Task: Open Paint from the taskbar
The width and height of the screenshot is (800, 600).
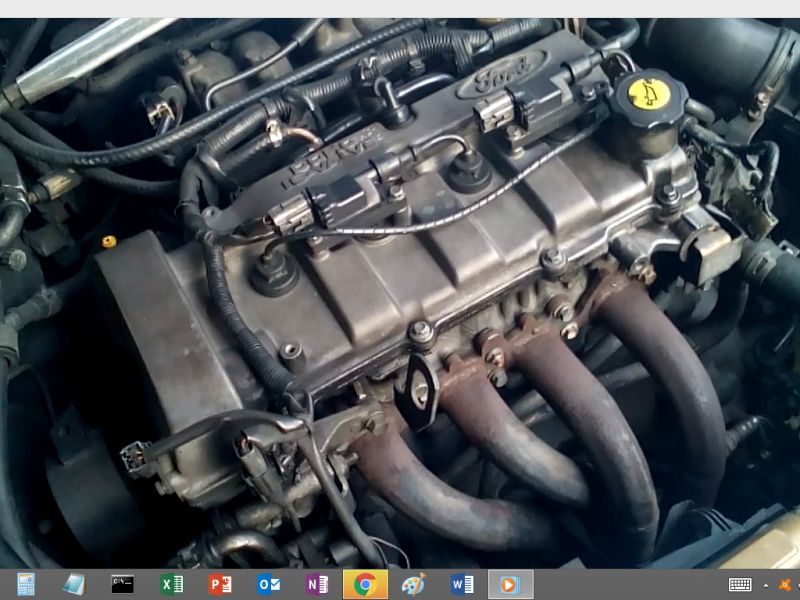Action: tap(413, 584)
